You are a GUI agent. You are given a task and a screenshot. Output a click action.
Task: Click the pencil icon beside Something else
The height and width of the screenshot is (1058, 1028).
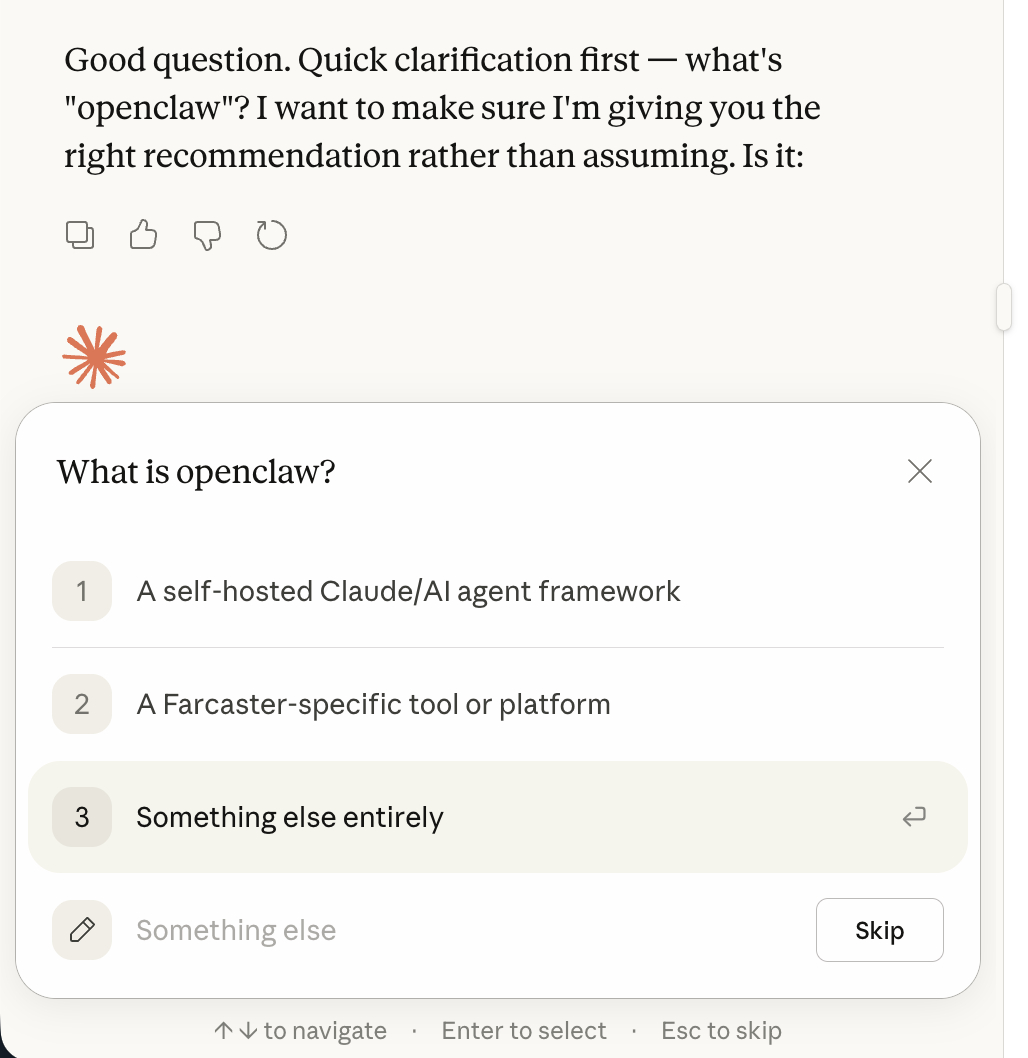(82, 931)
